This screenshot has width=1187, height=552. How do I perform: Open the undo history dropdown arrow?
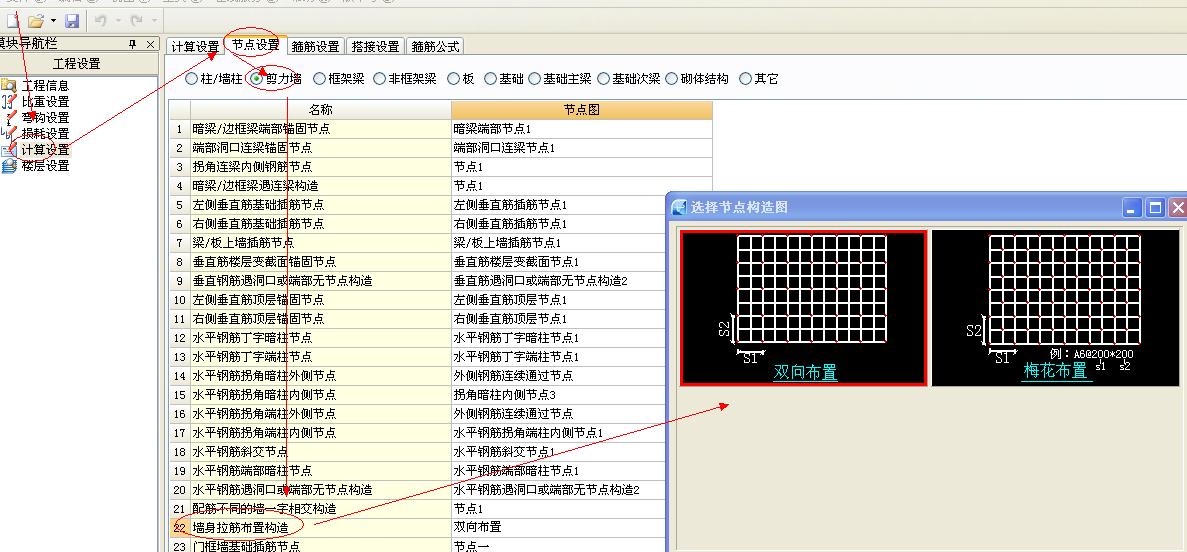[x=118, y=20]
